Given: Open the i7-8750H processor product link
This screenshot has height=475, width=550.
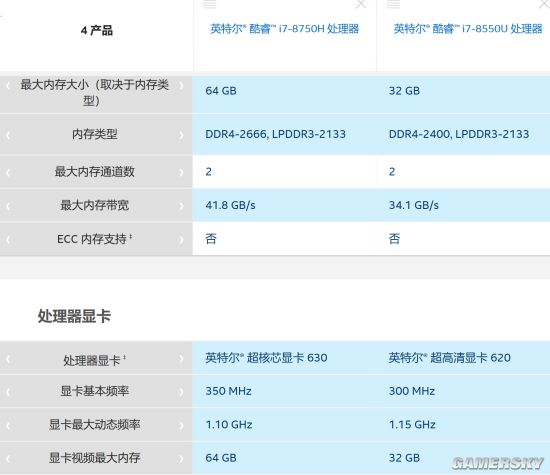Looking at the screenshot, I should [x=284, y=28].
